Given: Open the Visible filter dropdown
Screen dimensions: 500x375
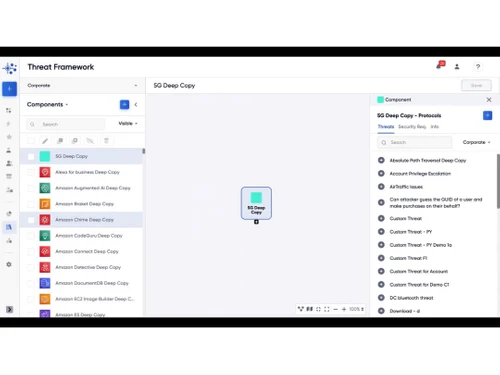Looking at the screenshot, I should pos(128,124).
